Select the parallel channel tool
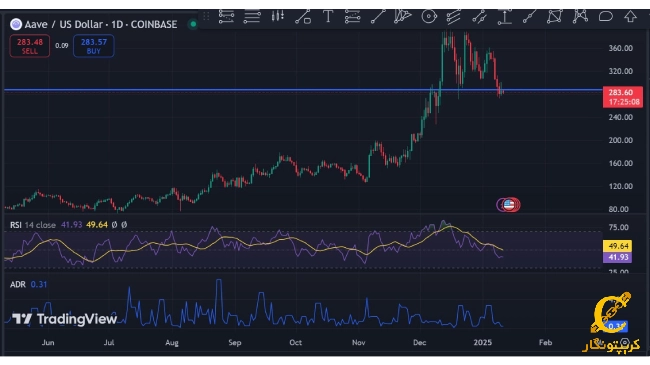The width and height of the screenshot is (650, 365). (454, 17)
